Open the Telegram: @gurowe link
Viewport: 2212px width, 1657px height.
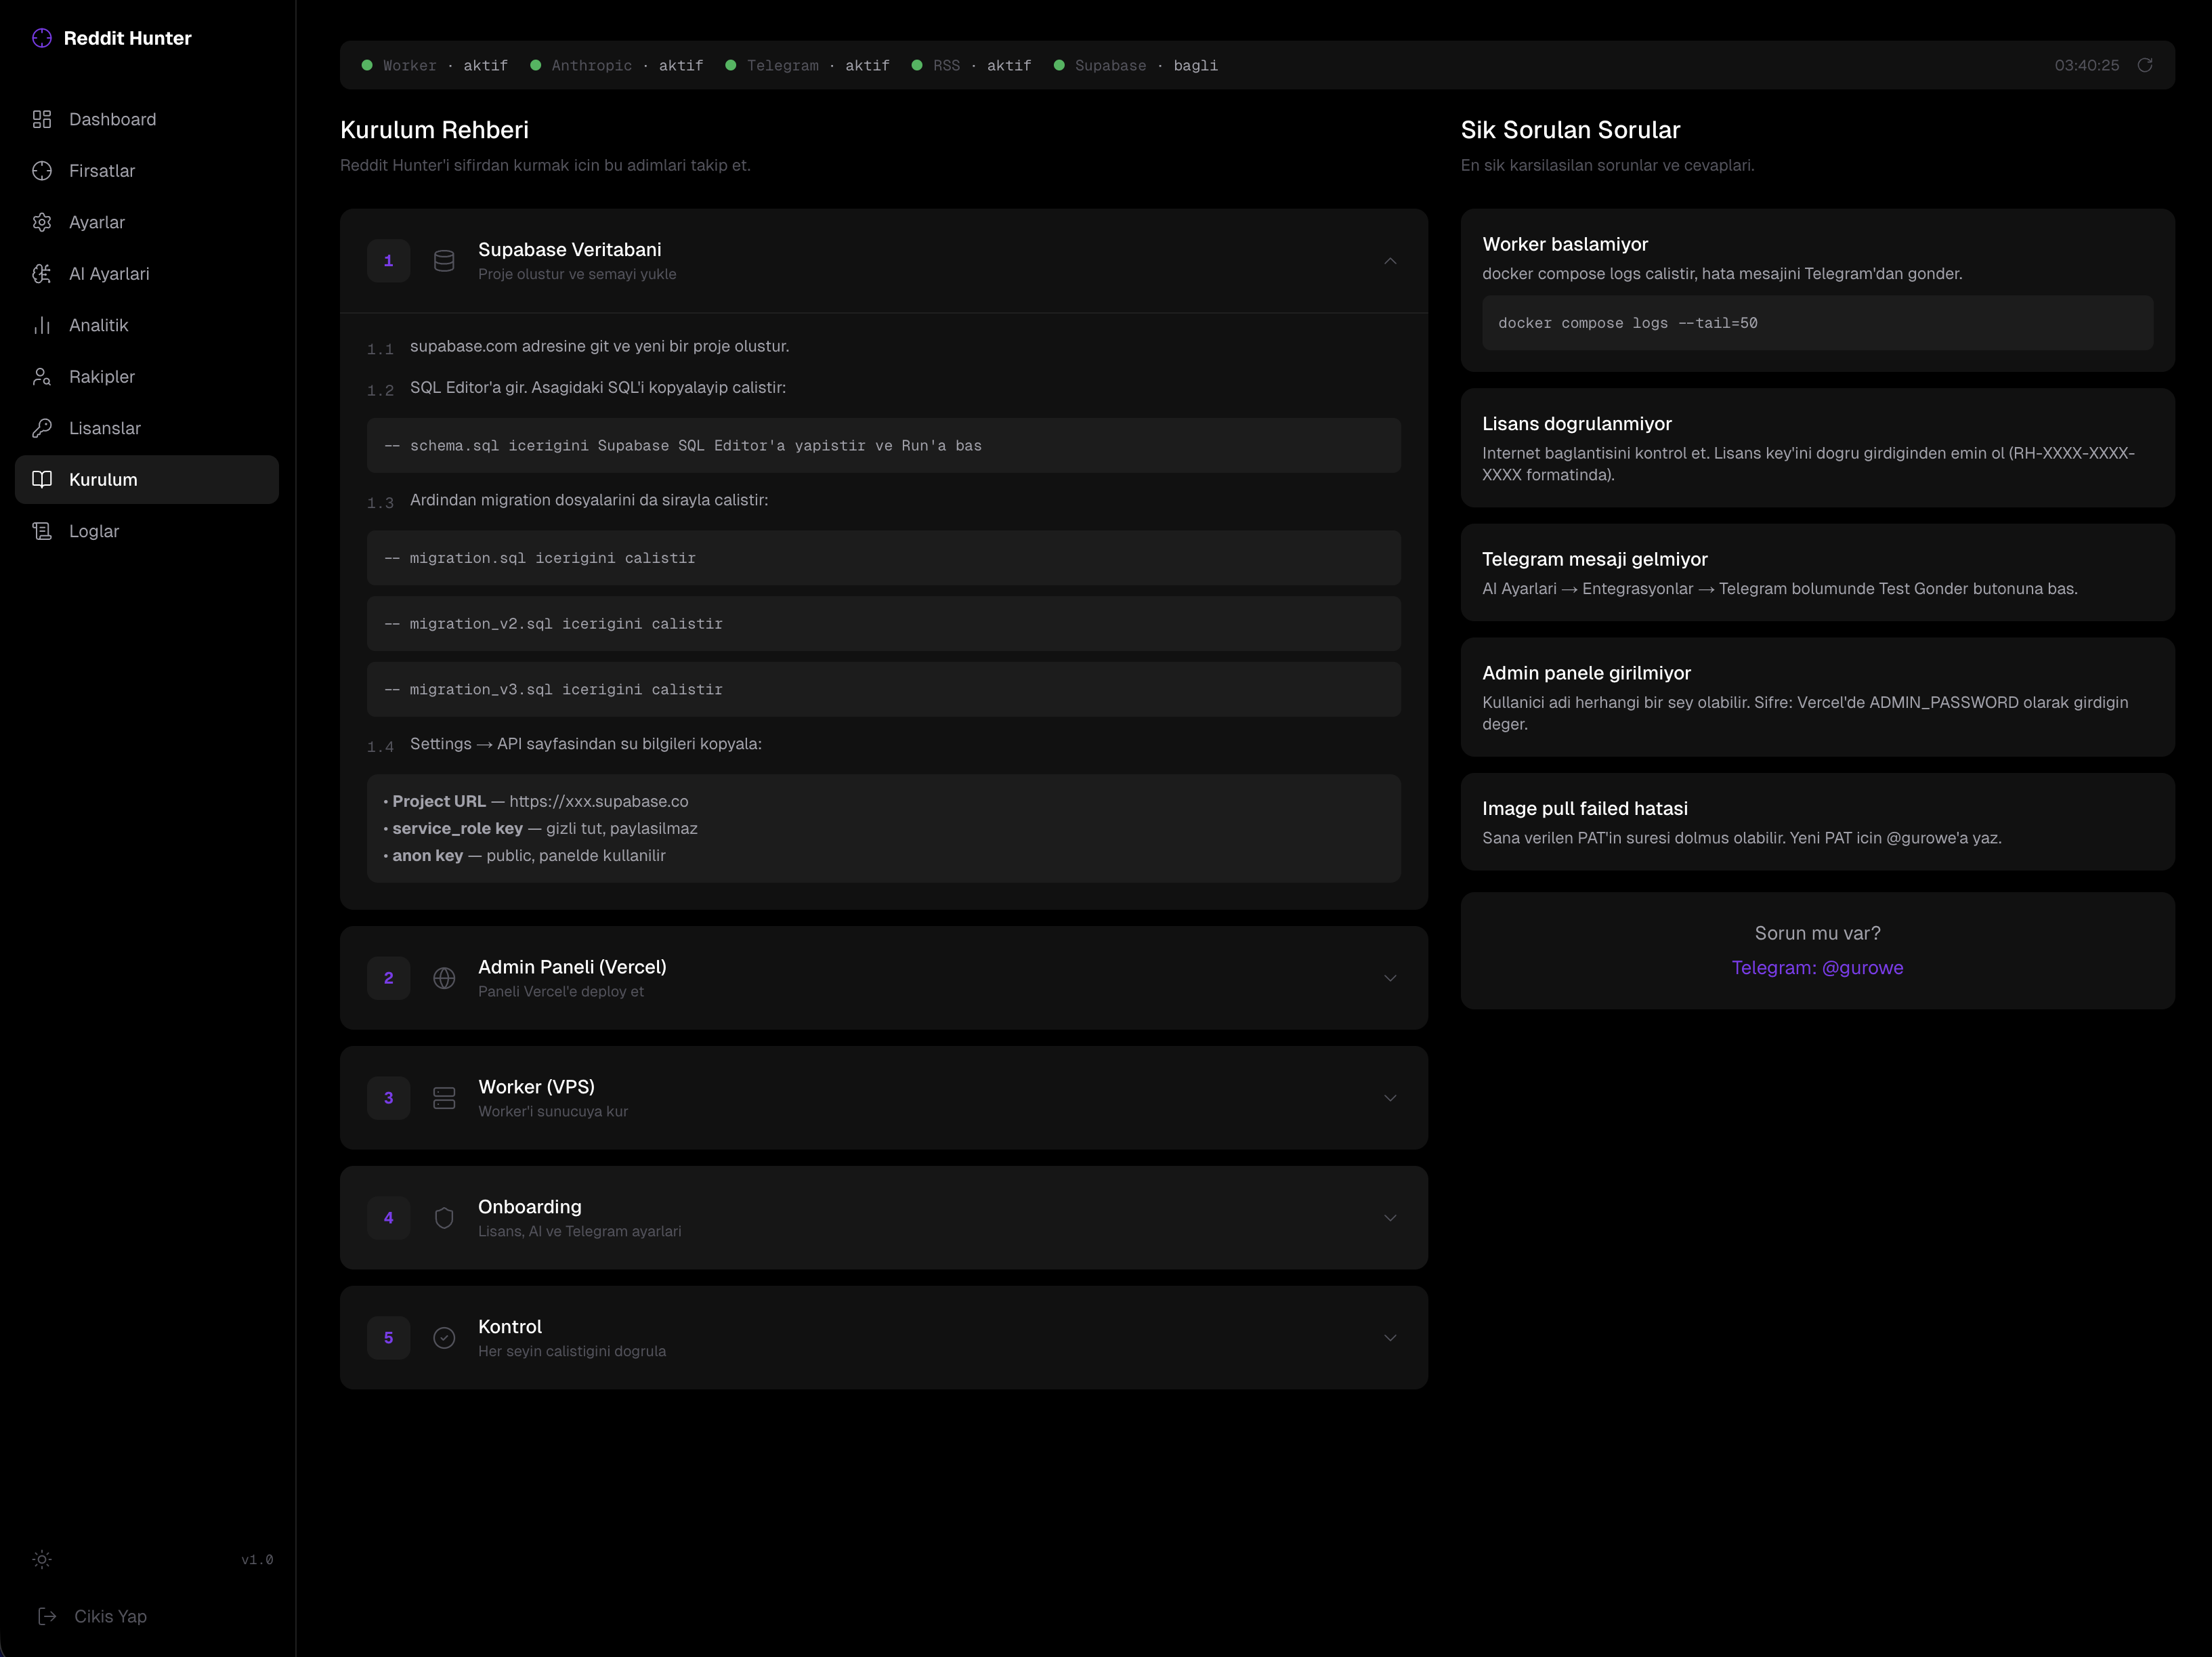coord(1816,968)
